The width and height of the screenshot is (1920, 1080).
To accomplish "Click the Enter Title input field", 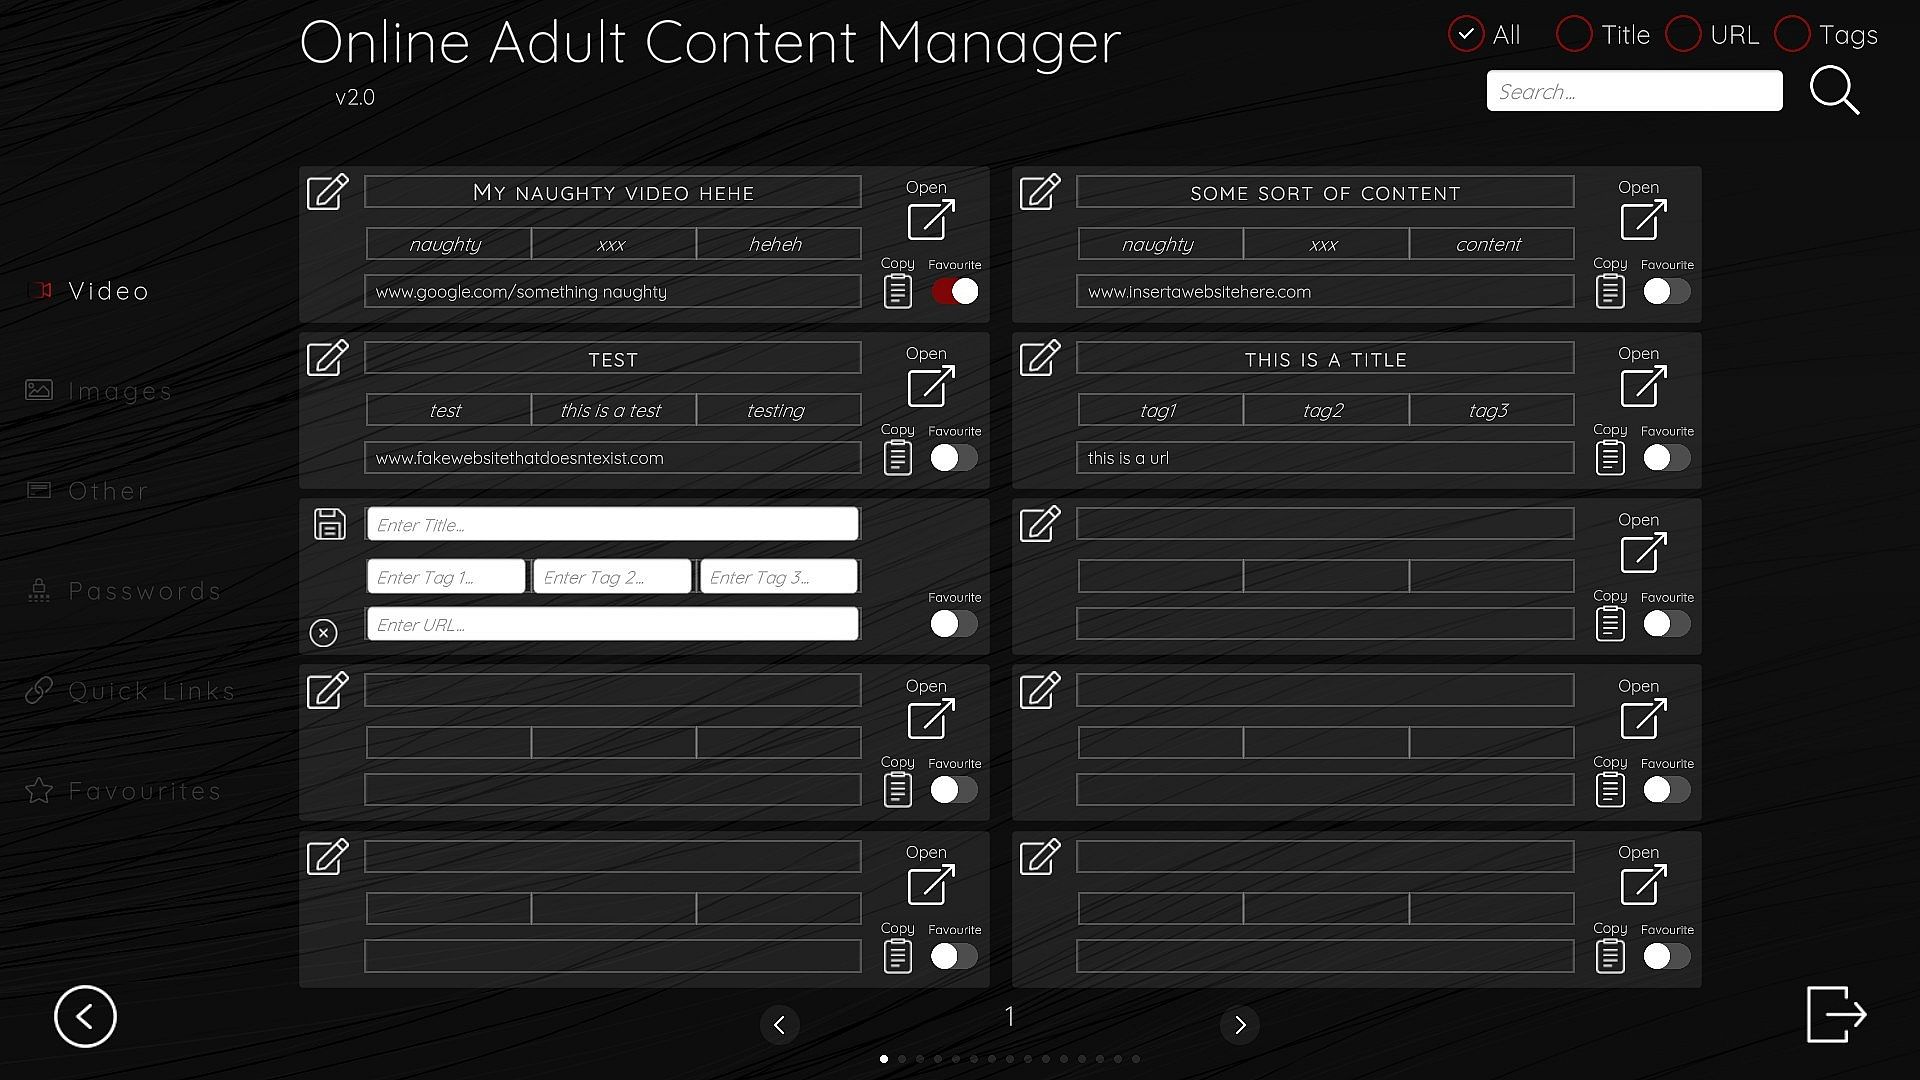I will pyautogui.click(x=612, y=524).
